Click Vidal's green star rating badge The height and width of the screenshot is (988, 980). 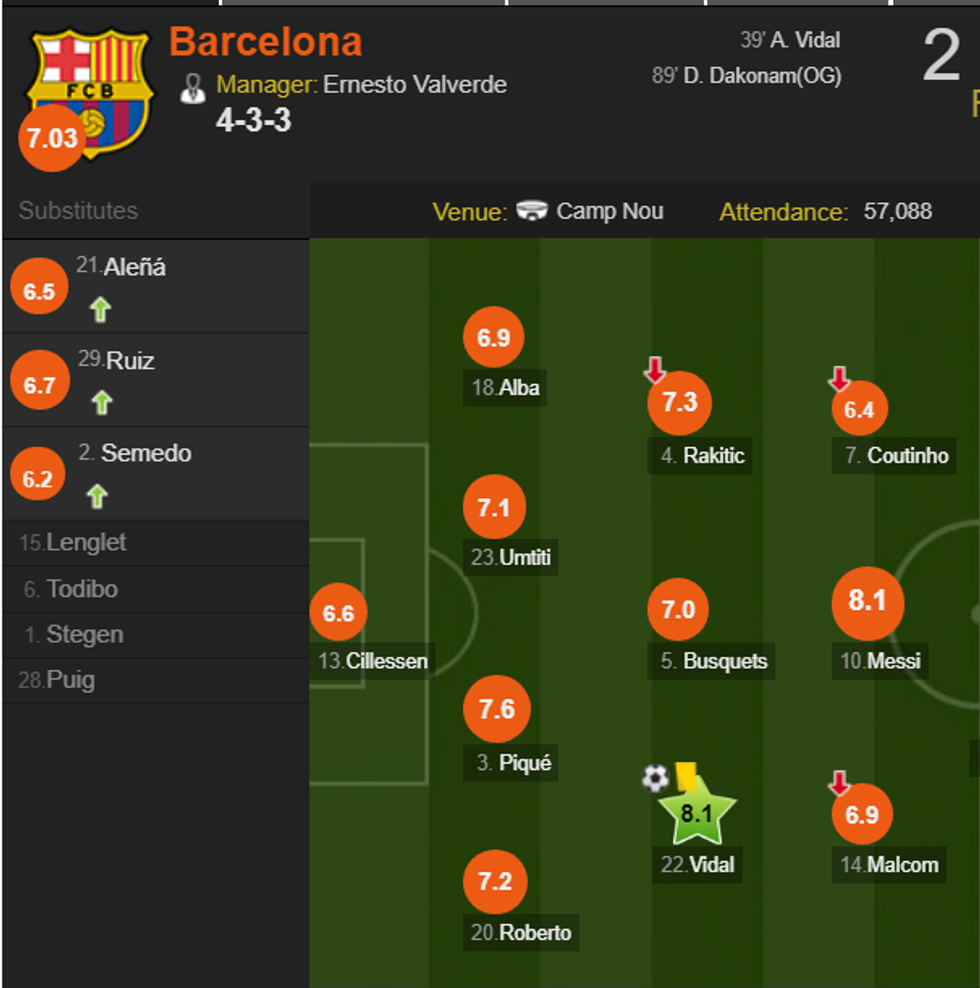[696, 812]
